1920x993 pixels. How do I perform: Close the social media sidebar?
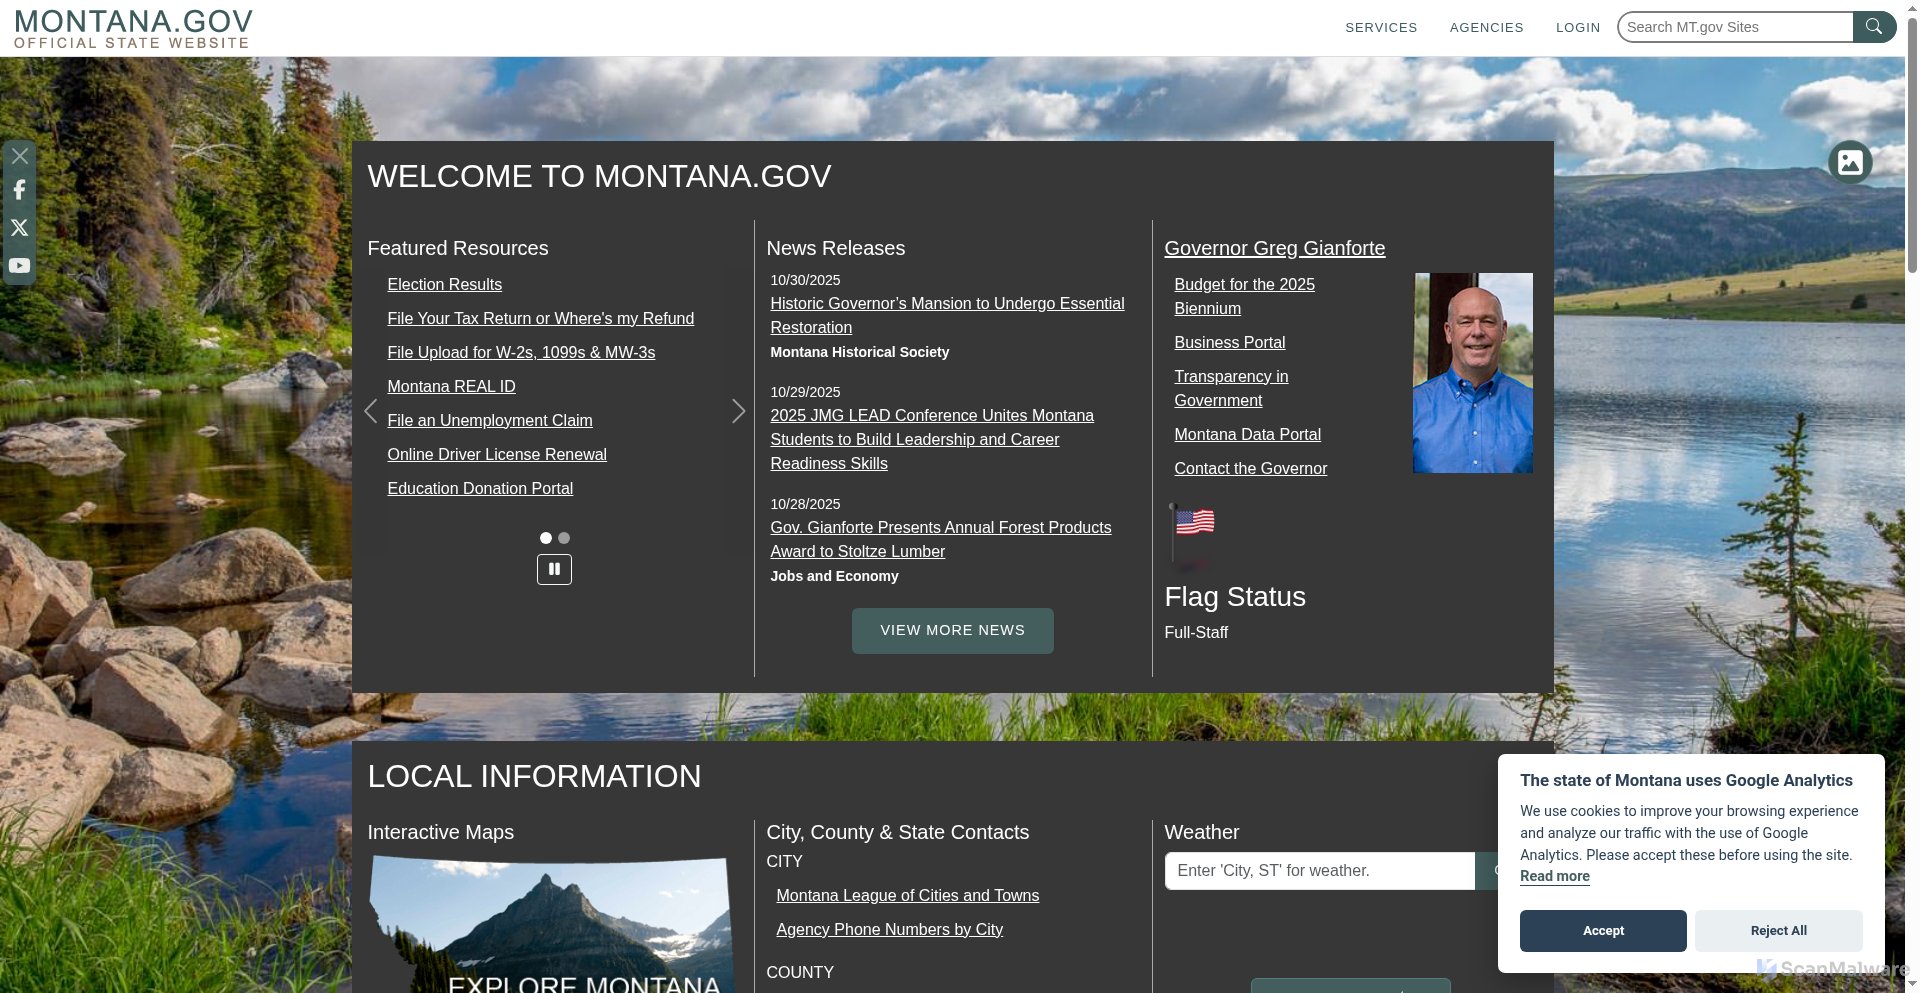click(x=19, y=155)
